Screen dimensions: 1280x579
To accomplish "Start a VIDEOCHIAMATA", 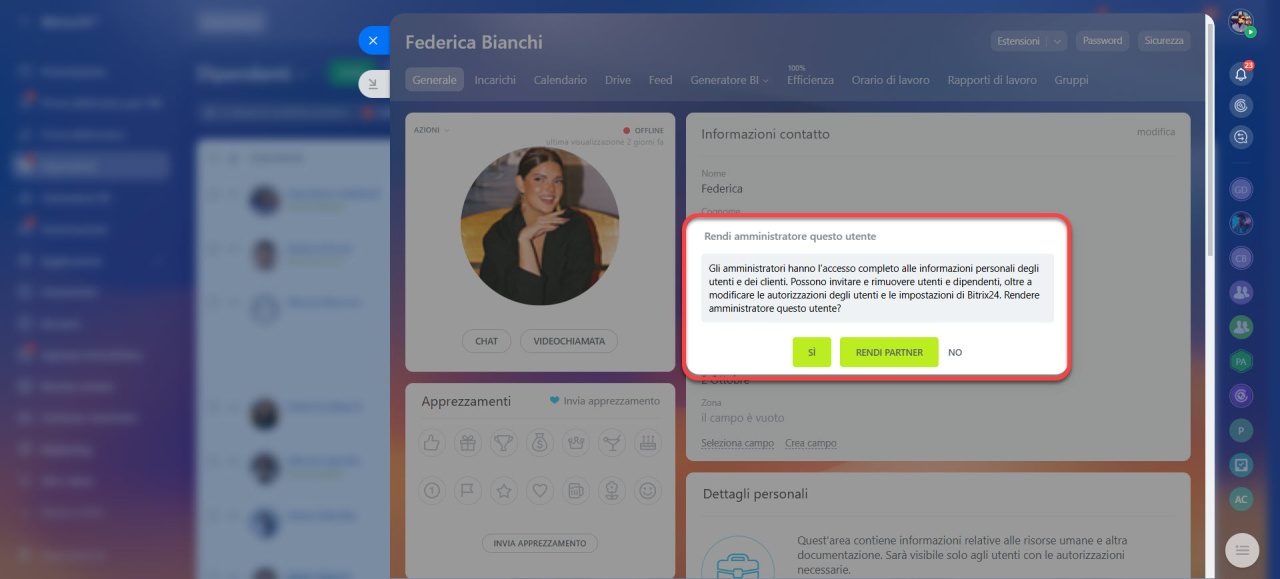I will coord(569,341).
